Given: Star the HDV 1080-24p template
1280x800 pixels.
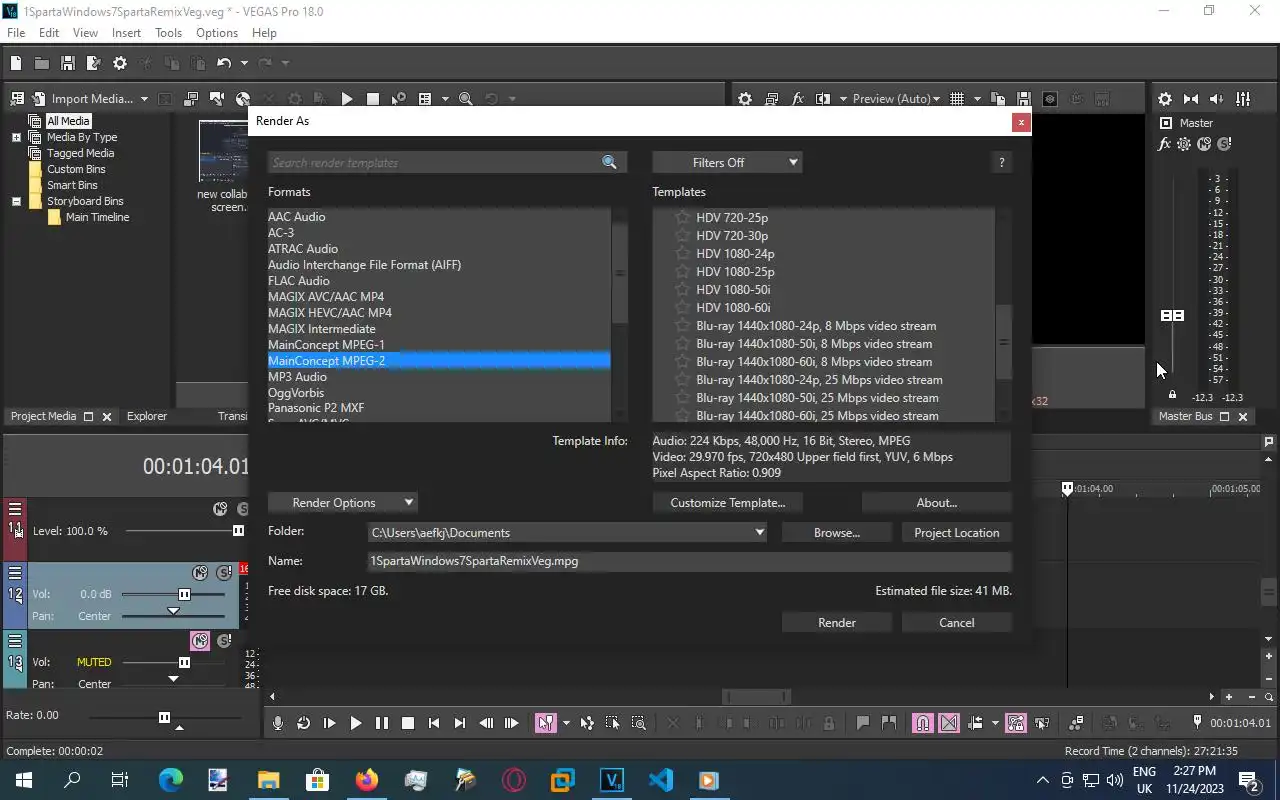Looking at the screenshot, I should pos(682,253).
